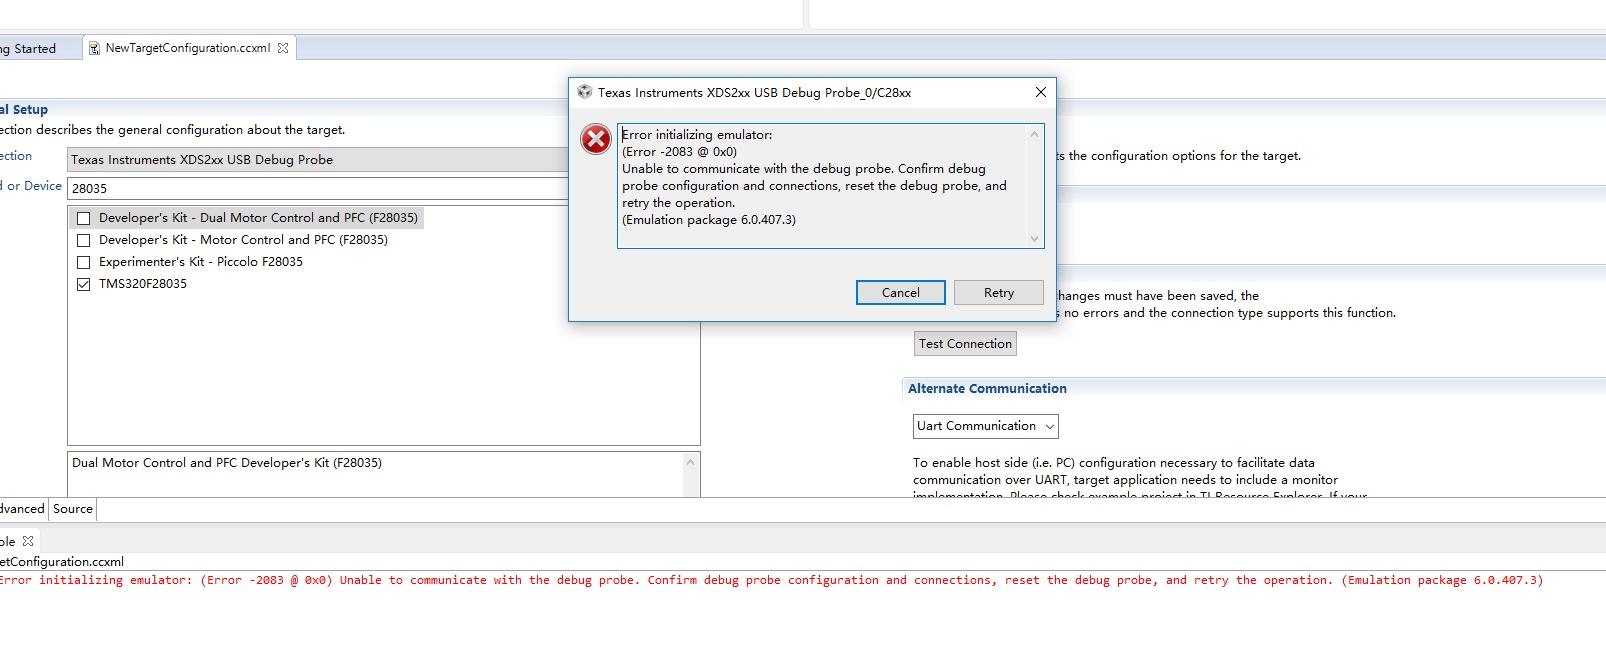Open the Uart Communication dropdown
The image size is (1606, 645).
(x=985, y=426)
